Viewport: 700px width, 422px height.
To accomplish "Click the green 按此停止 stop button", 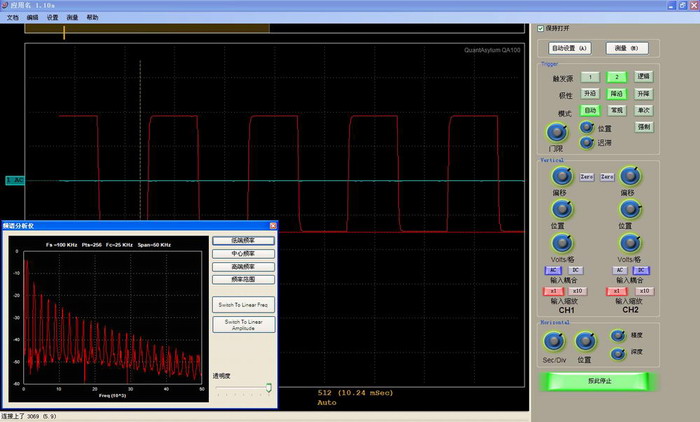I will tap(599, 381).
